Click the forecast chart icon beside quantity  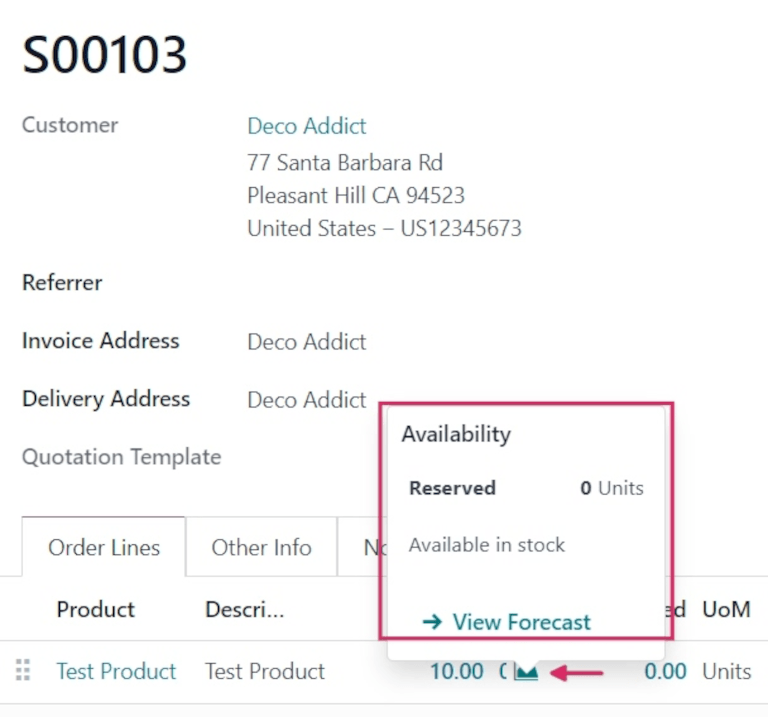pyautogui.click(x=526, y=672)
